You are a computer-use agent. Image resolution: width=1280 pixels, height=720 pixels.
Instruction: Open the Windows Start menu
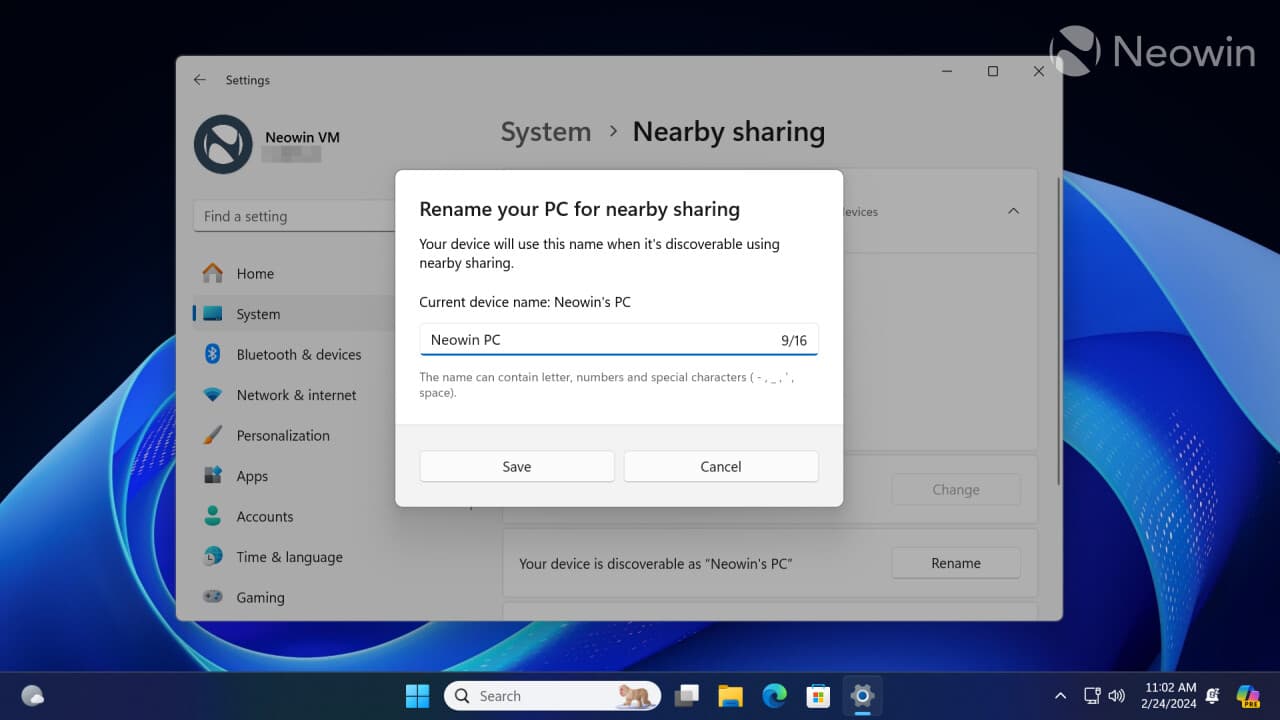tap(417, 695)
